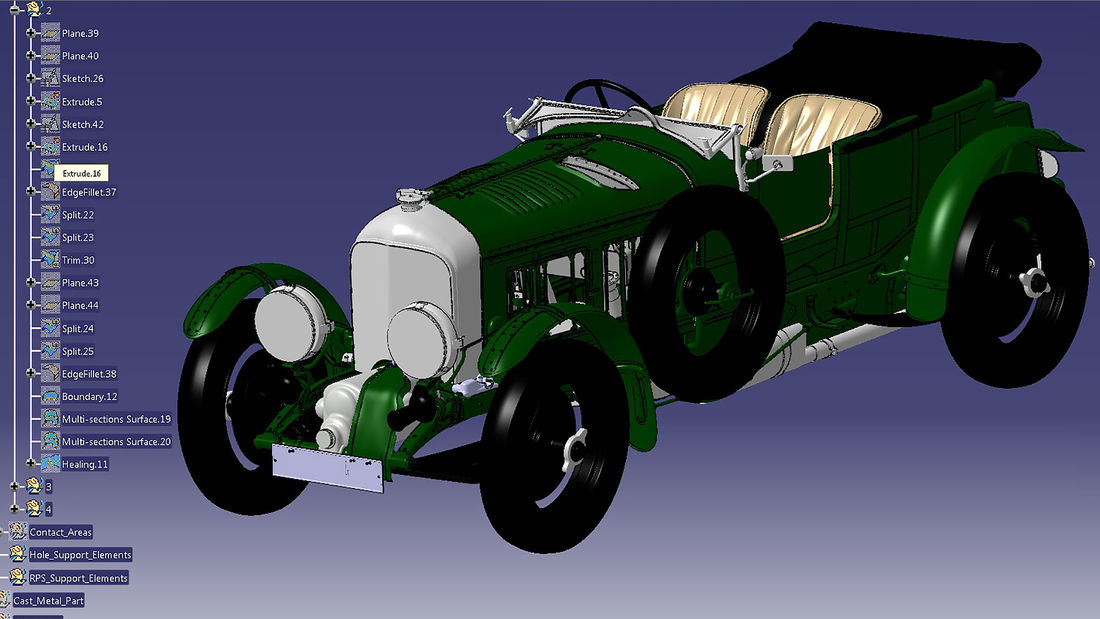Click the Sketch.26 icon in the tree

[x=50, y=78]
